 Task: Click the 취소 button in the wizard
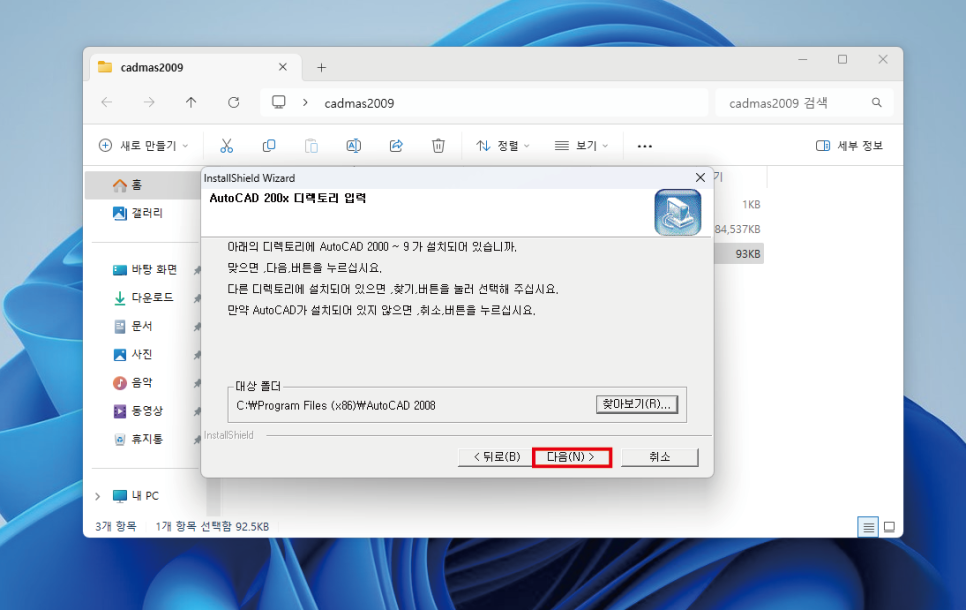[x=659, y=457]
